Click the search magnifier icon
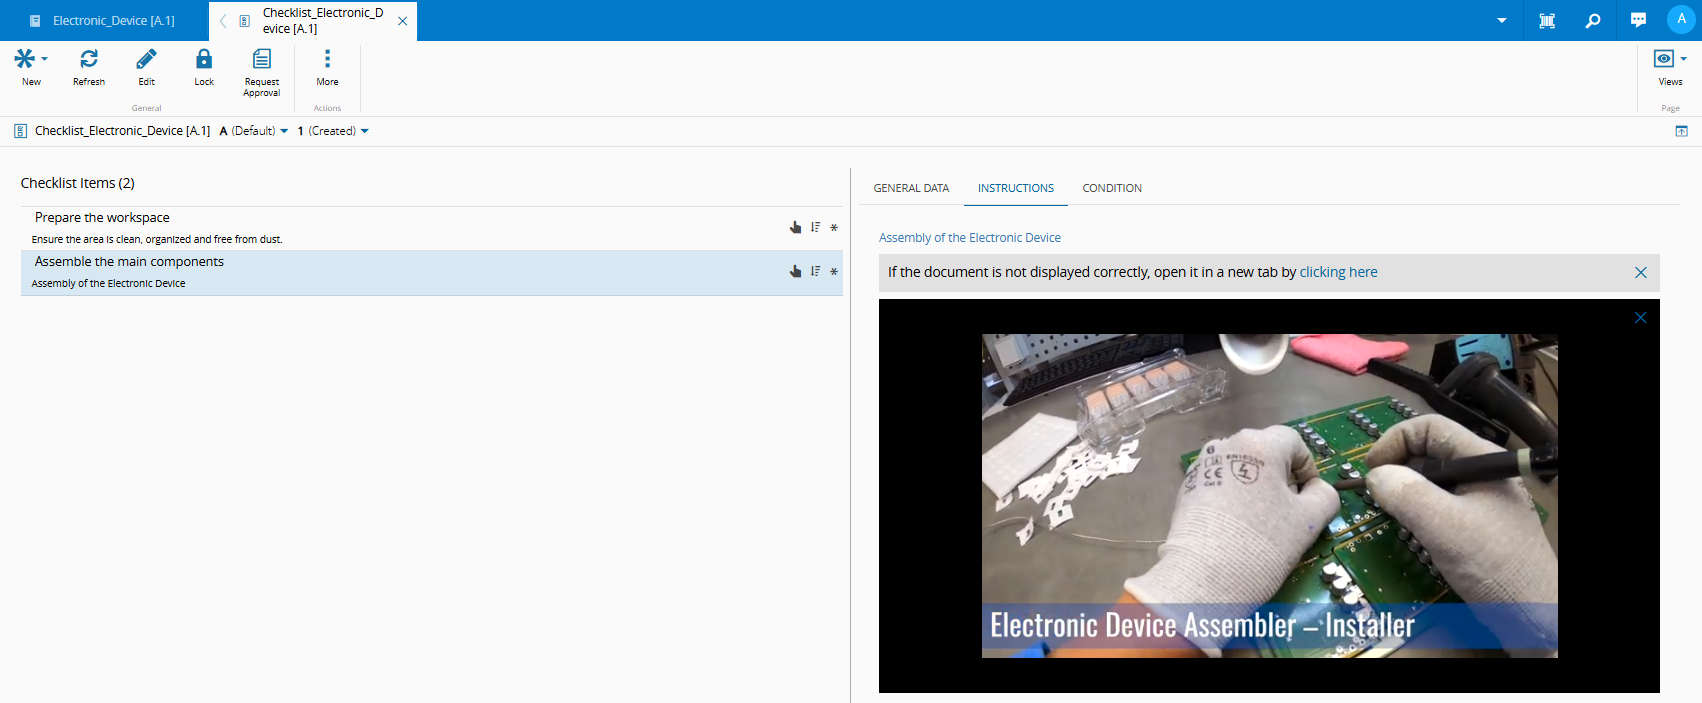This screenshot has height=703, width=1702. (1593, 21)
